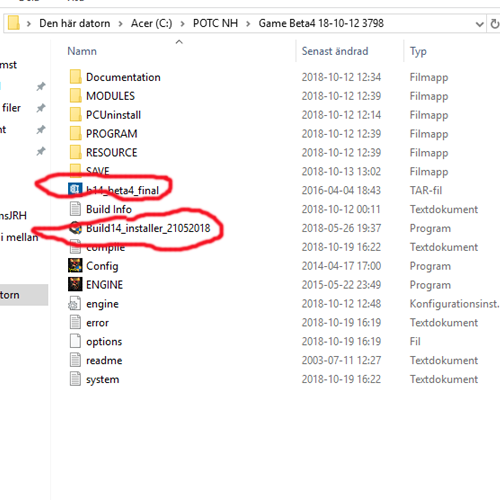Click type 'Konfigurationsinst.' cell of engine
The width and height of the screenshot is (500, 500).
point(455,304)
